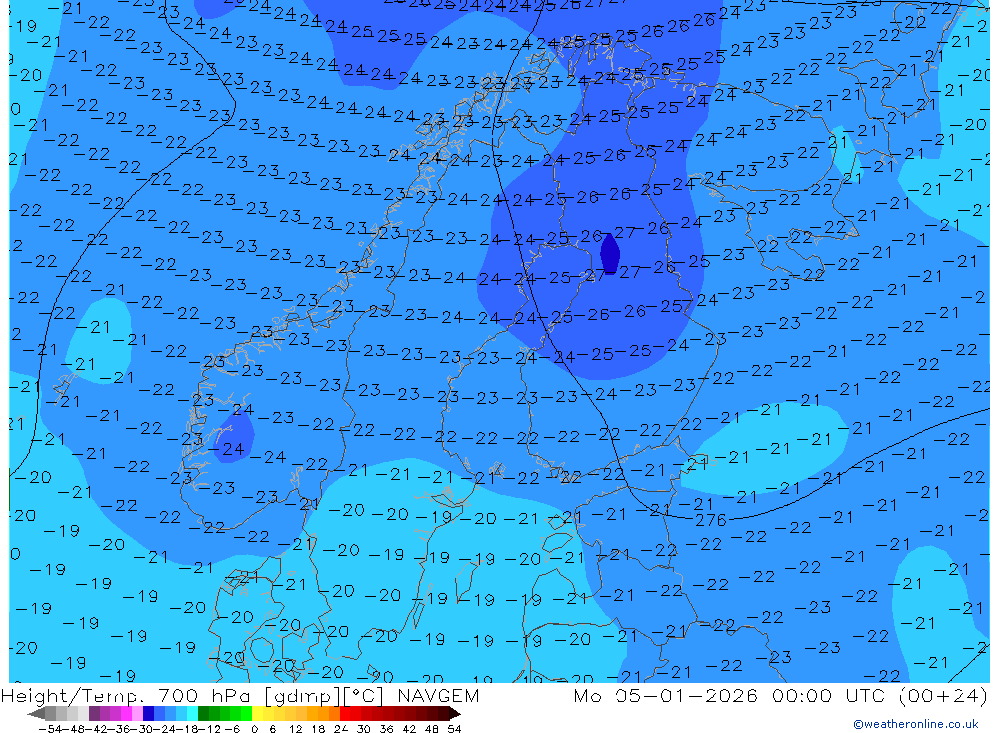Pick the orange swatch in the legend
1000x733 pixels.
point(323,714)
